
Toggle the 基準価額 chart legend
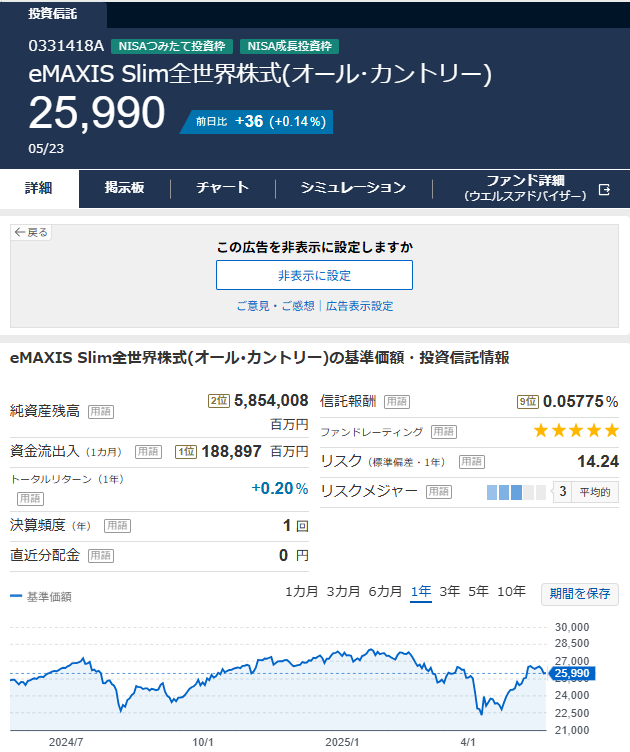pos(41,597)
